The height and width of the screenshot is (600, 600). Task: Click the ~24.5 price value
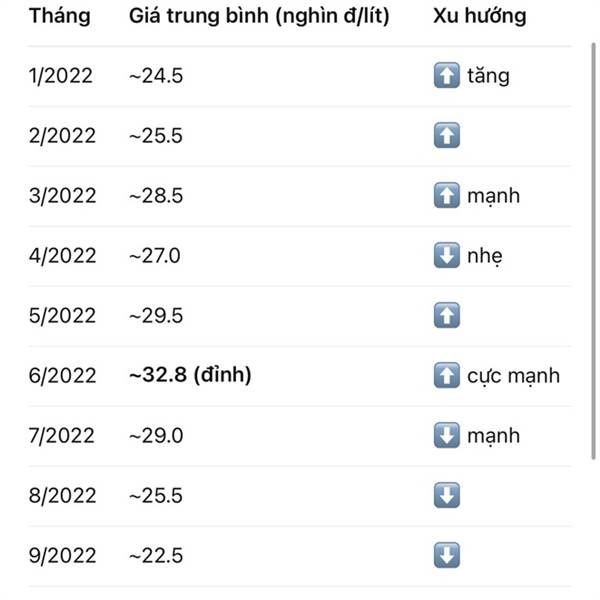155,76
